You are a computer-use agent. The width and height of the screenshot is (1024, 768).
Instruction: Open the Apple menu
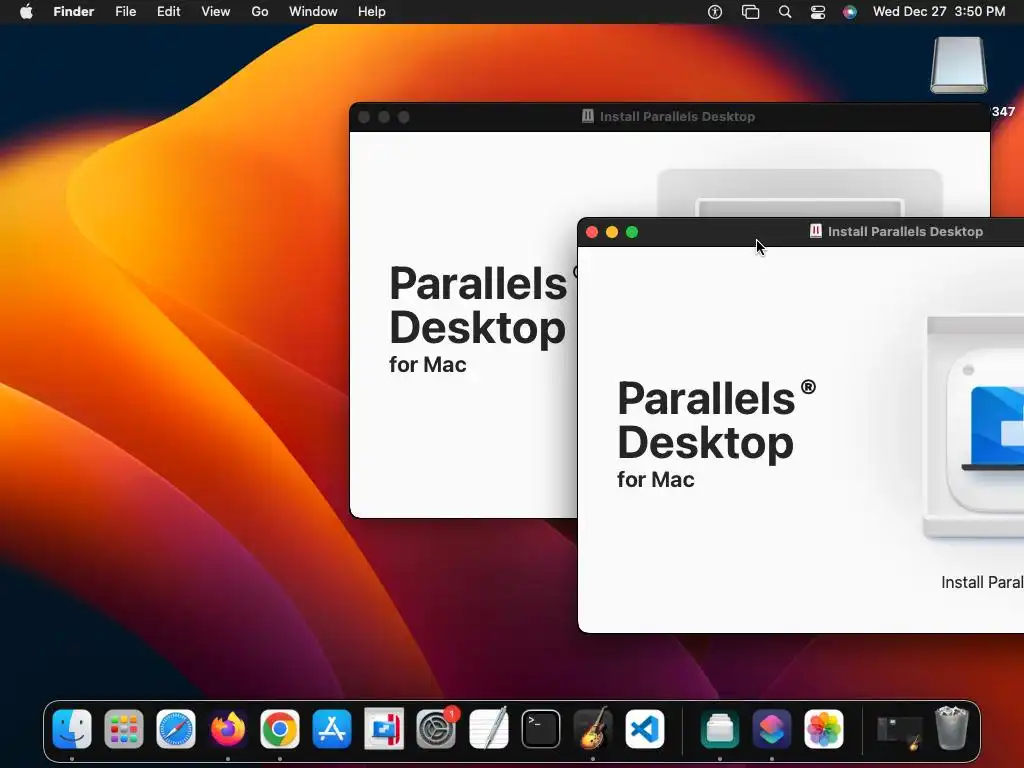[x=26, y=12]
